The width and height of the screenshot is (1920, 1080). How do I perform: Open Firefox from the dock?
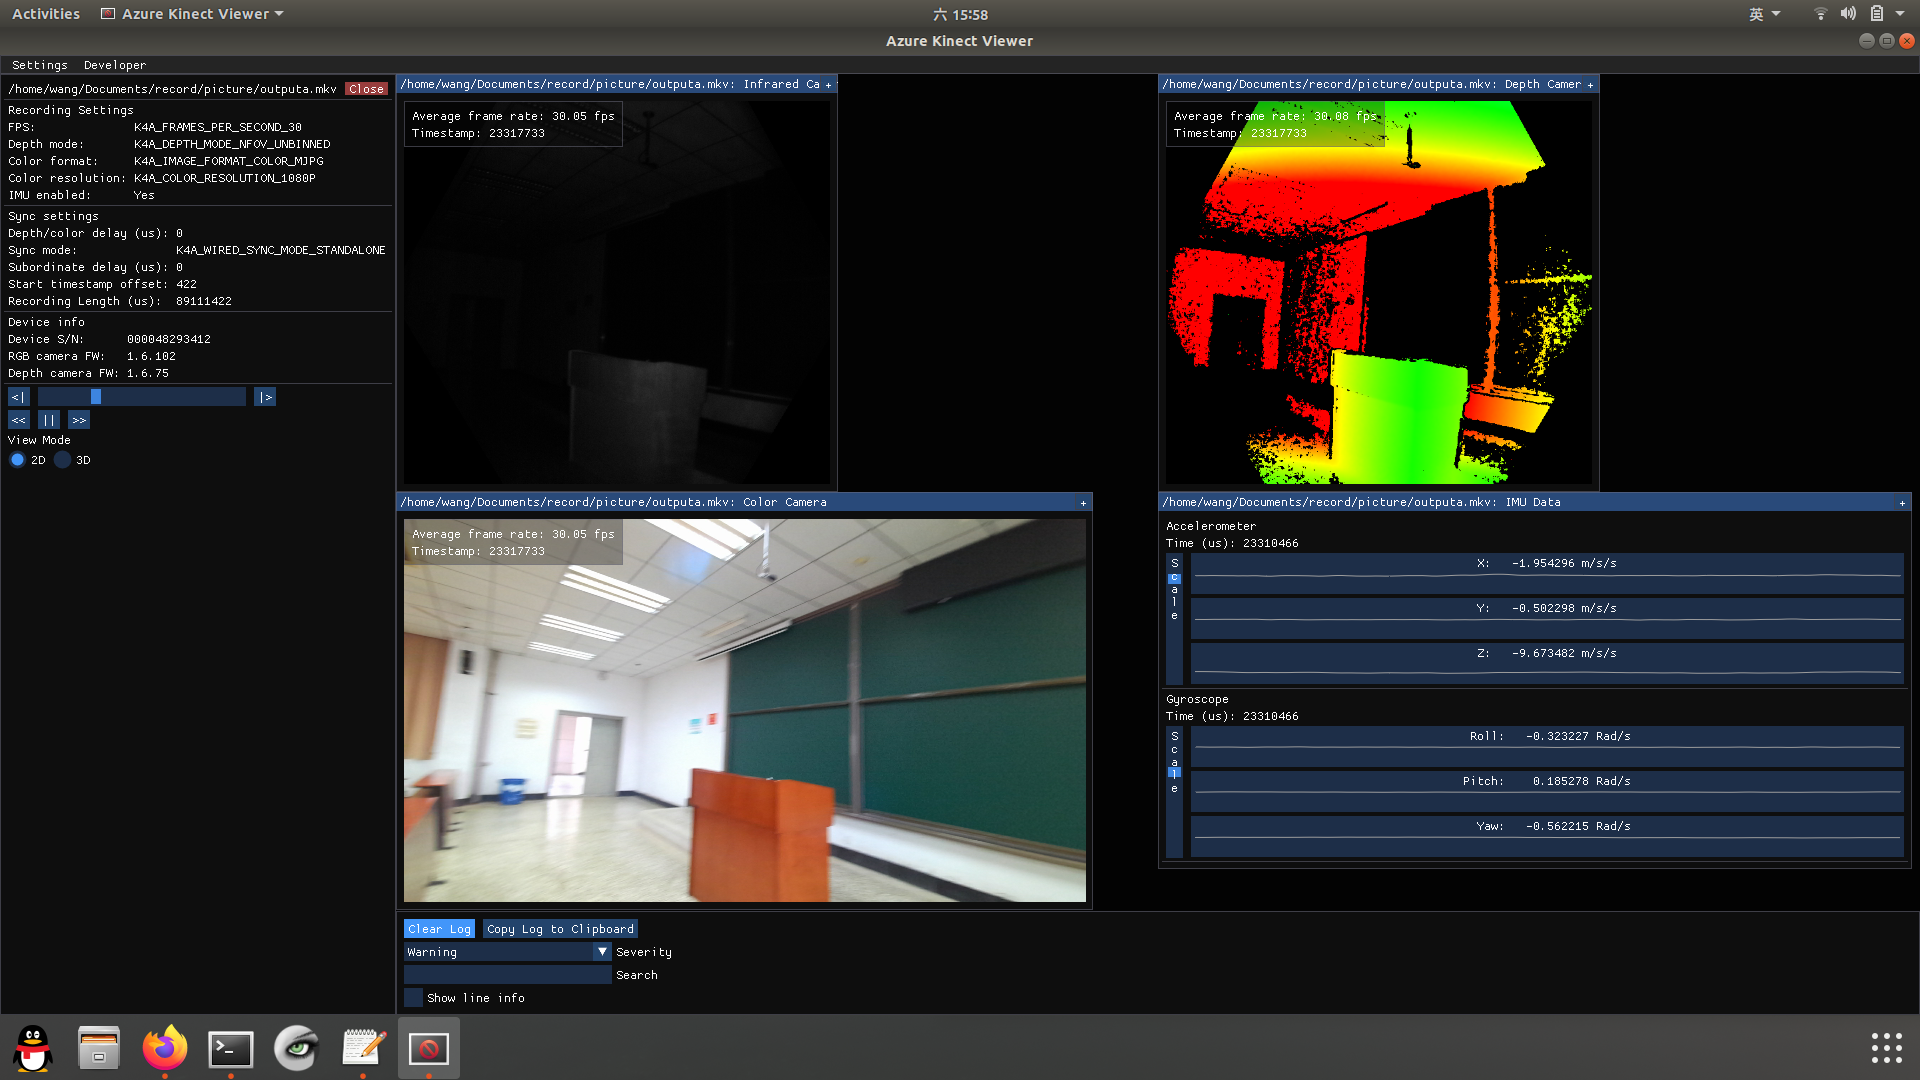click(164, 1048)
